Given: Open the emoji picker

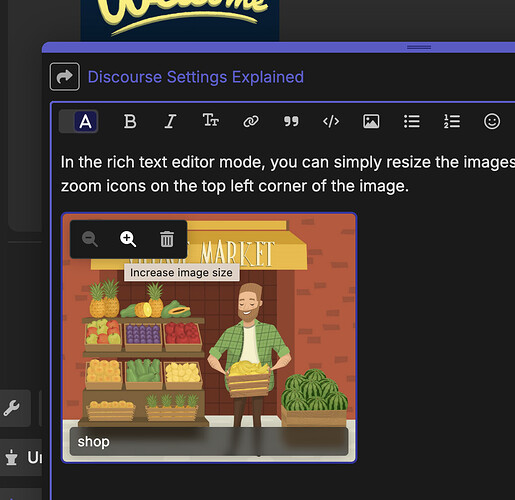Looking at the screenshot, I should pyautogui.click(x=492, y=121).
